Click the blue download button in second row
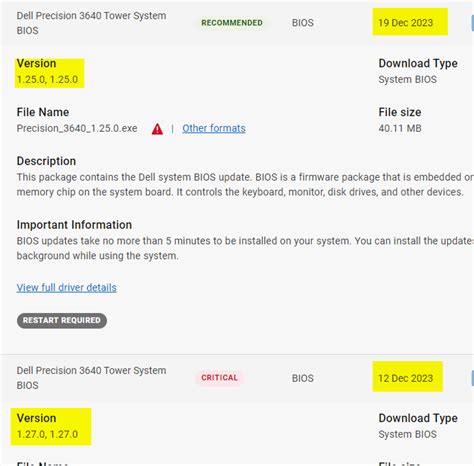 pyautogui.click(x=472, y=378)
